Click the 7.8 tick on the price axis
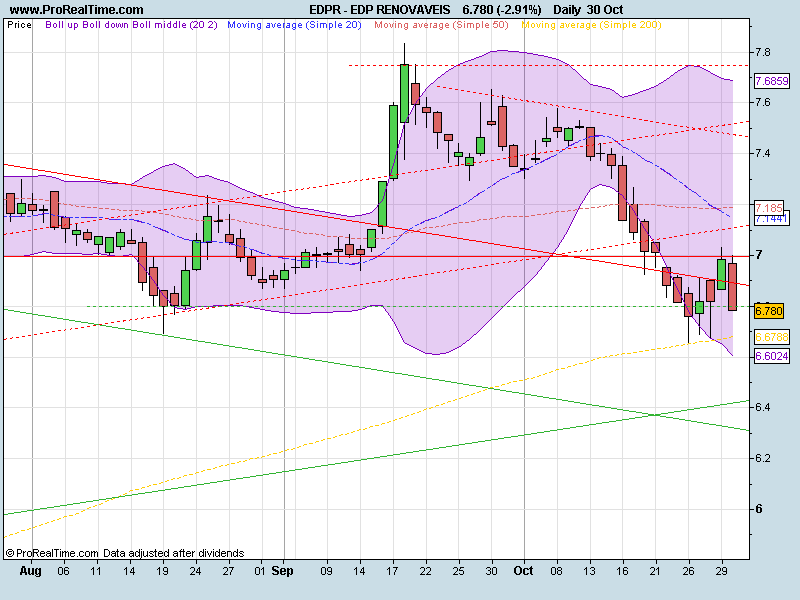Viewport: 800px width, 600px height. point(763,52)
